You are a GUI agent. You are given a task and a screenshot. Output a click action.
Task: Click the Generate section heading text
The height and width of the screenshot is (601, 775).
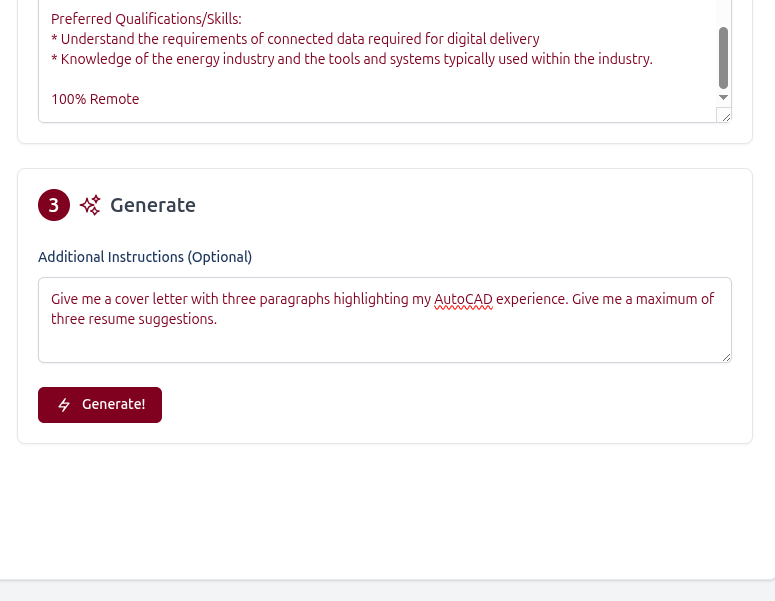(x=153, y=205)
